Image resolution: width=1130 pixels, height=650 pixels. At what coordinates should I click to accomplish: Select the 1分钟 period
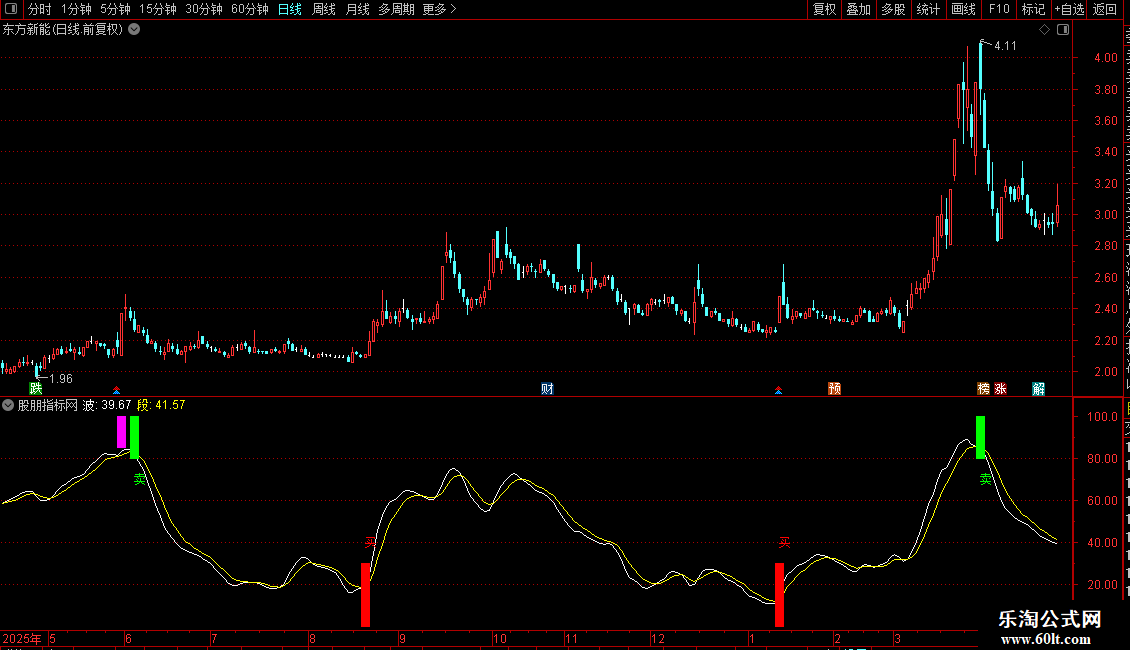tap(76, 9)
